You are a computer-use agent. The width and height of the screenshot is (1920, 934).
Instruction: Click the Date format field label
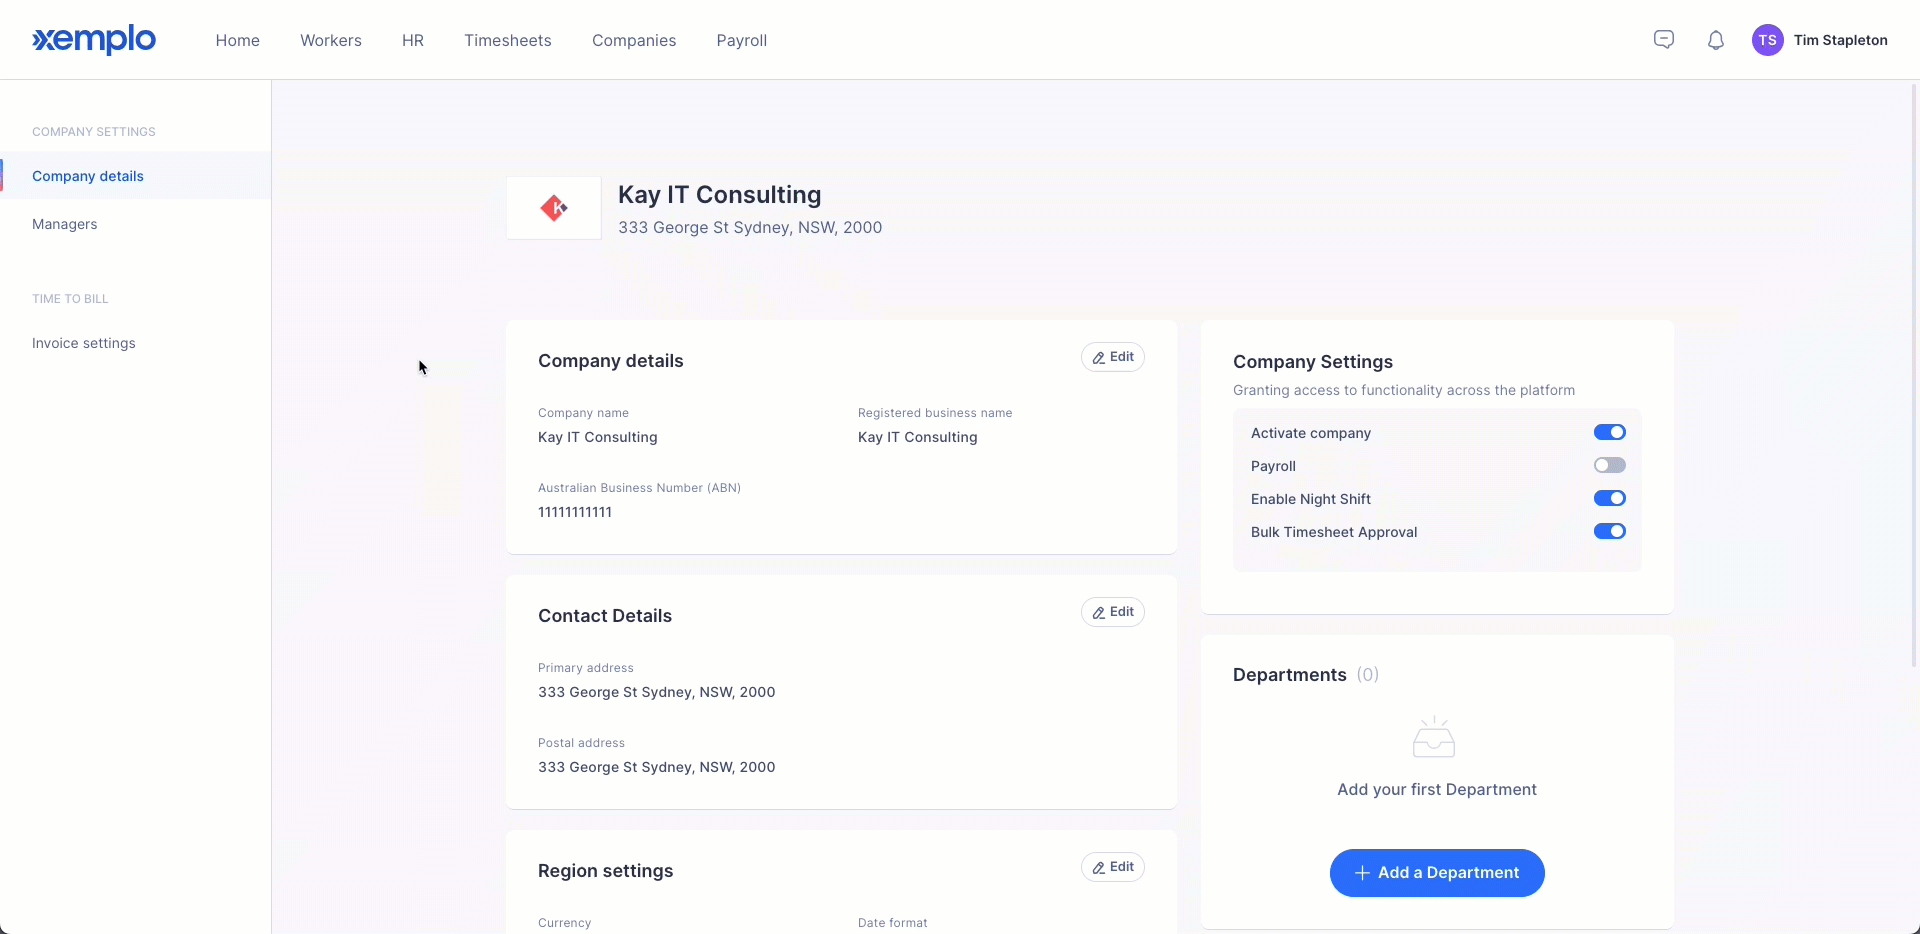tap(893, 923)
